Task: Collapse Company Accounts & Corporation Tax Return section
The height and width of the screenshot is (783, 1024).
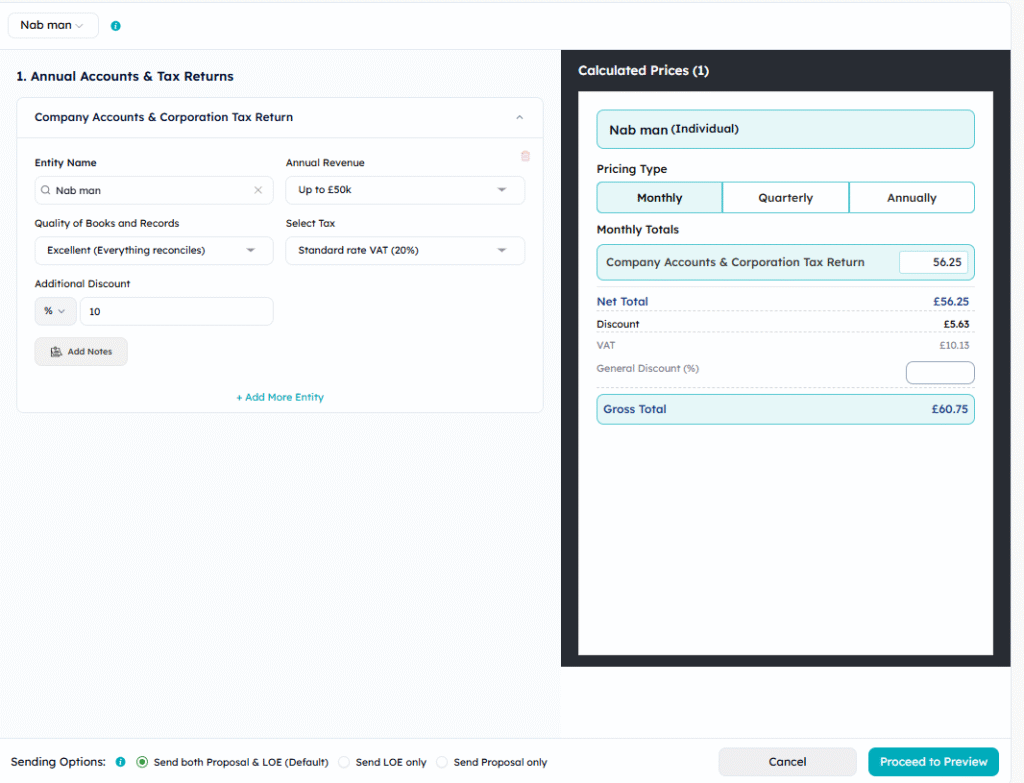Action: tap(519, 118)
